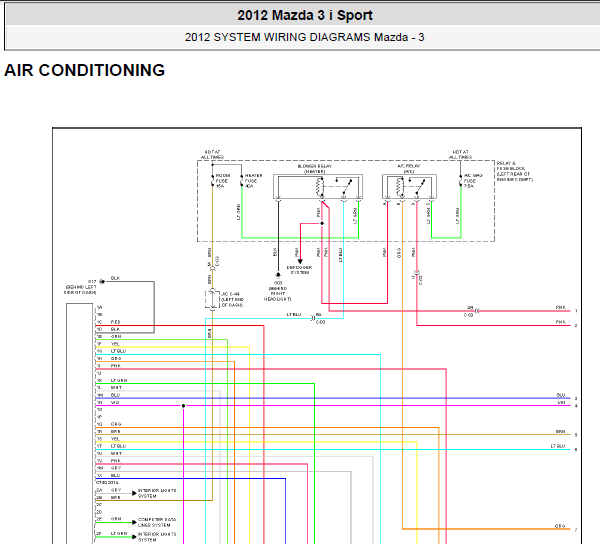Click the BLU wire label at pin 1X

coord(116,476)
